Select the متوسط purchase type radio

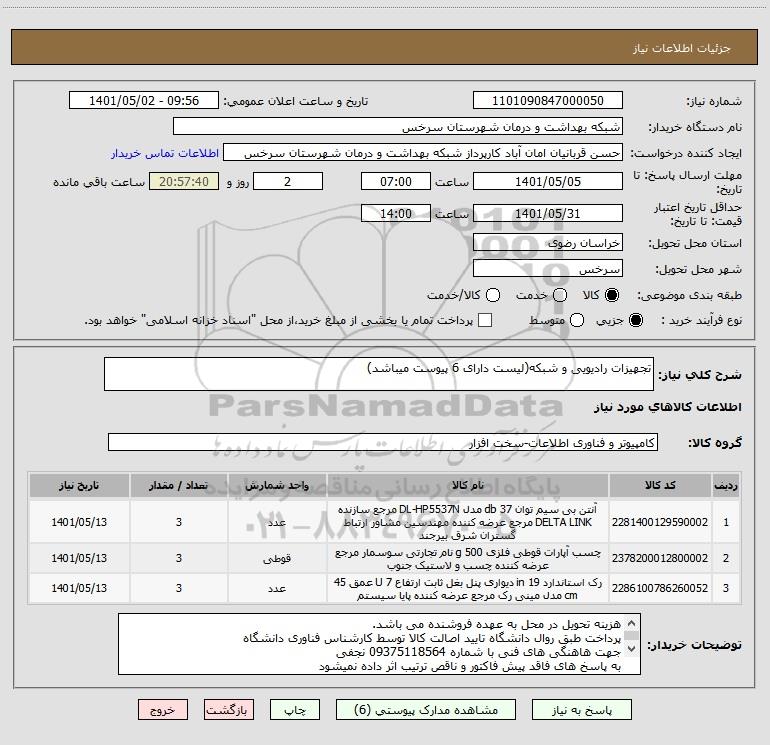tap(577, 320)
